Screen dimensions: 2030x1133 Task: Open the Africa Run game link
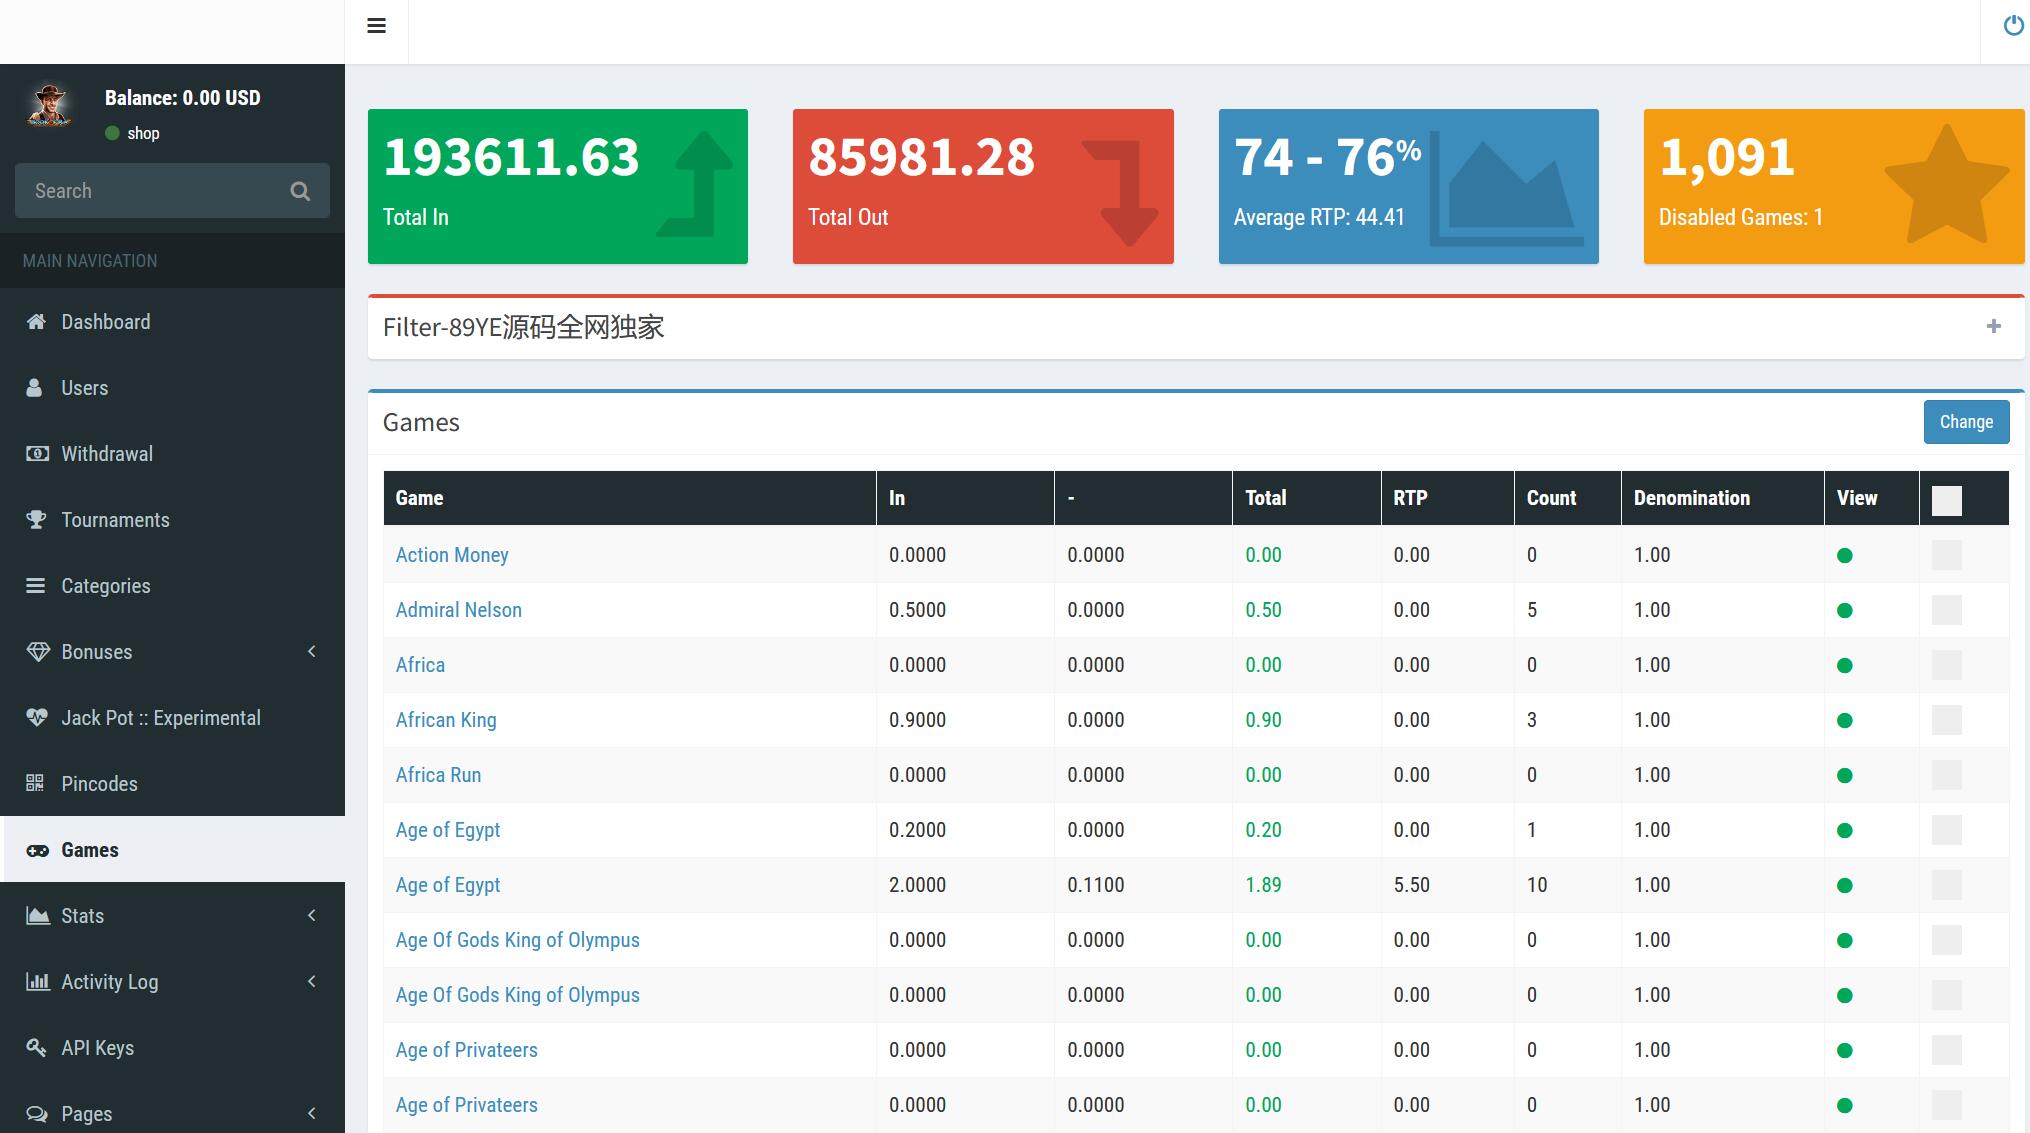pos(438,775)
